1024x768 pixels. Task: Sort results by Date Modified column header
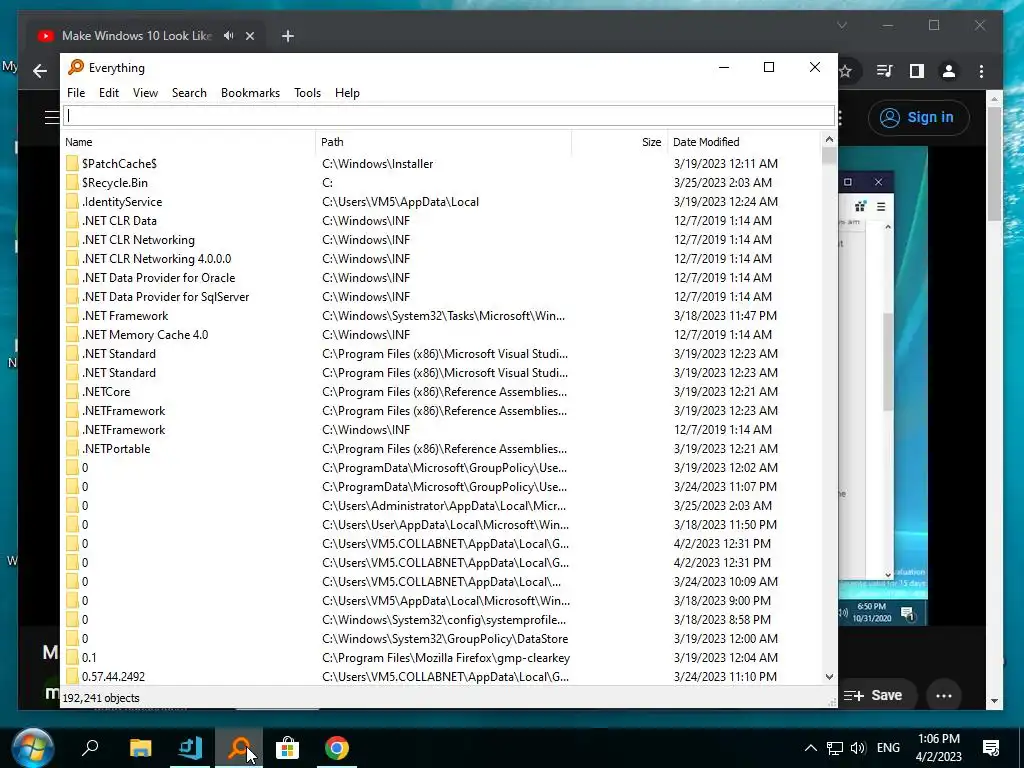pos(744,142)
